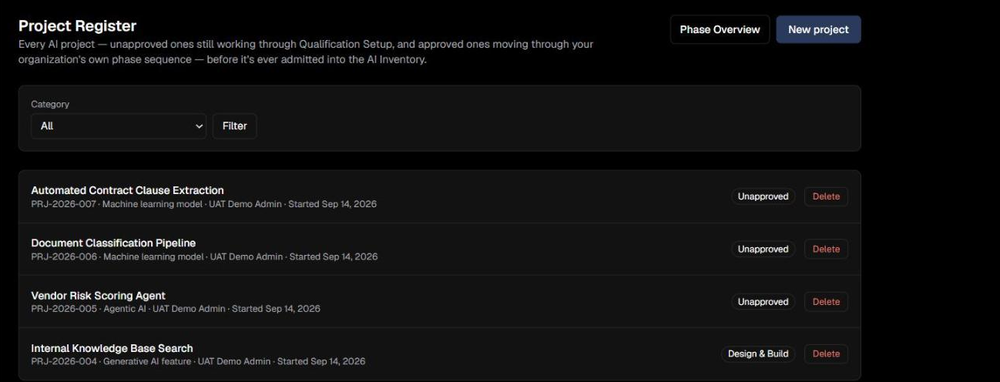Viewport: 1000px width, 382px height.
Task: Create a New project
Action: (x=818, y=29)
